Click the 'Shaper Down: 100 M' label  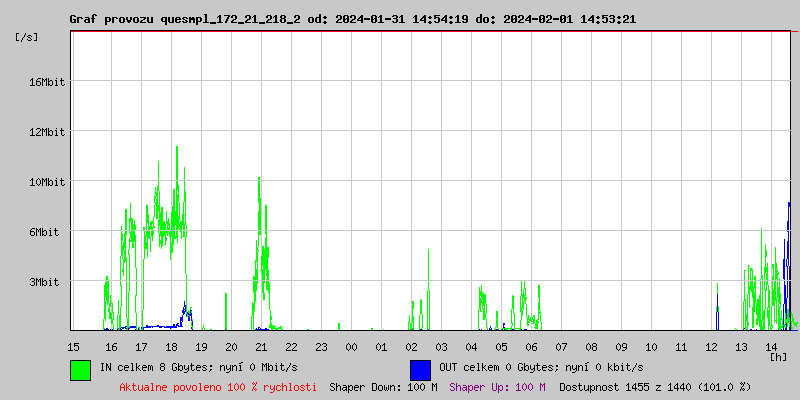click(x=383, y=387)
